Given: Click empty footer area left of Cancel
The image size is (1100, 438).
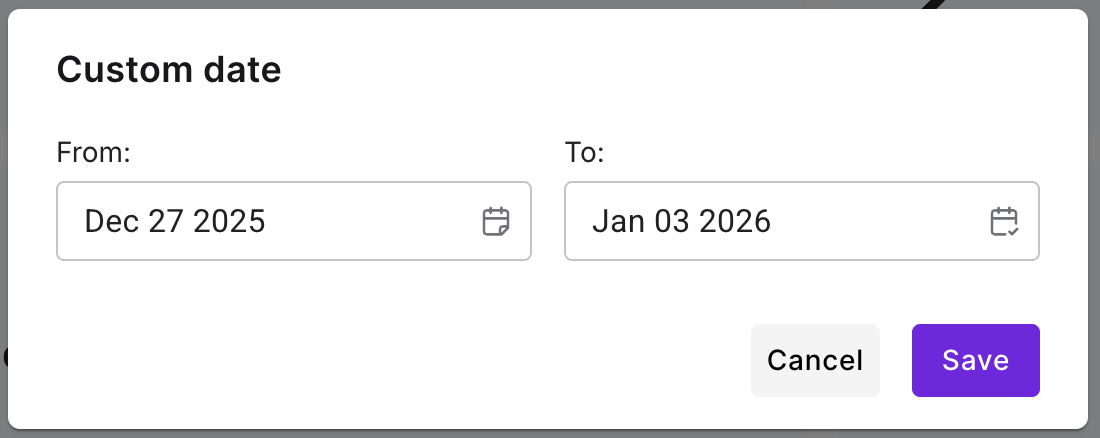Looking at the screenshot, I should click(400, 360).
